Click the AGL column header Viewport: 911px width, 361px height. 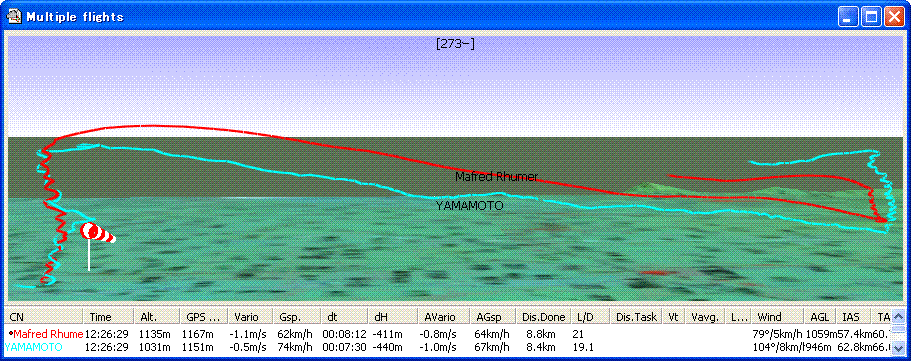pyautogui.click(x=820, y=317)
